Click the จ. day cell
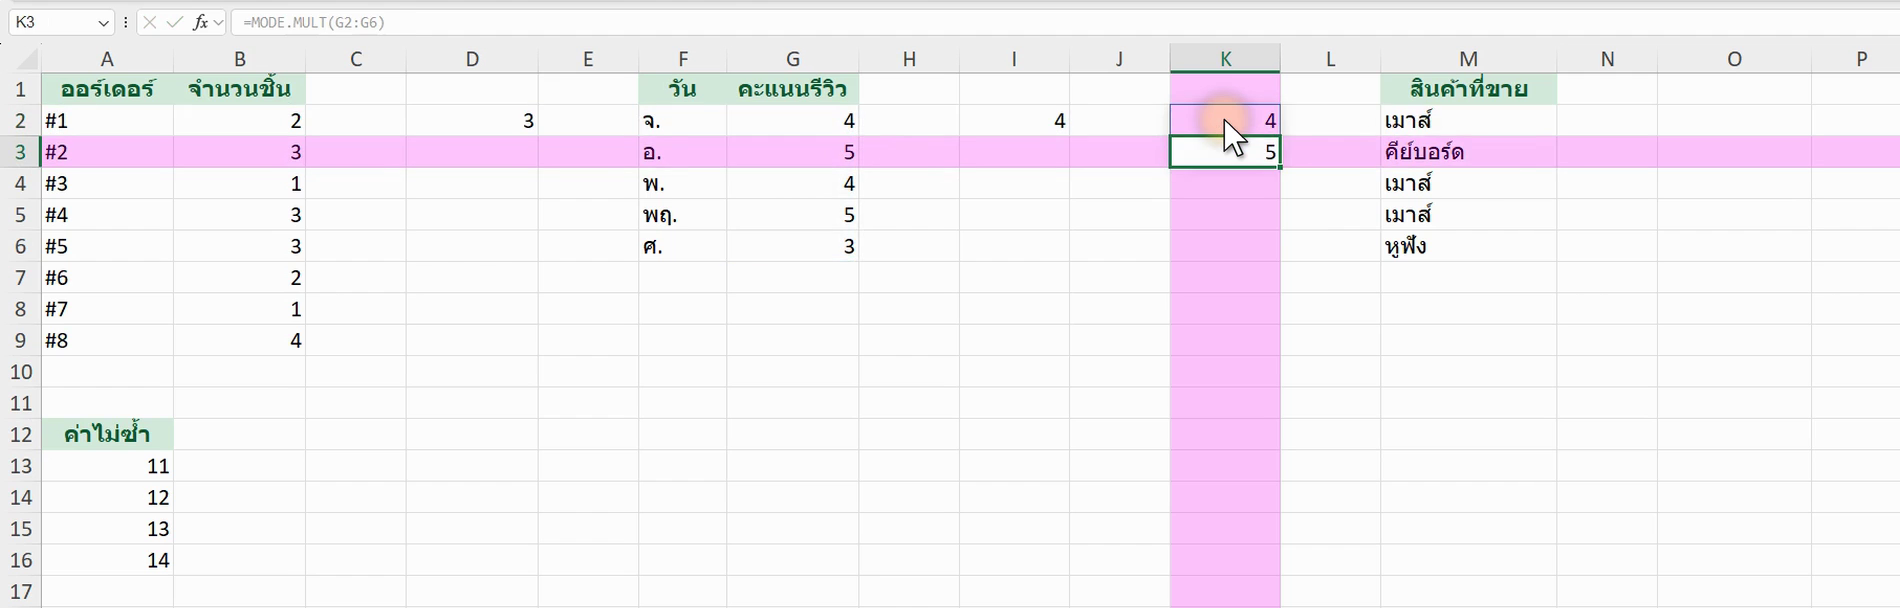This screenshot has width=1900, height=608. tap(683, 121)
